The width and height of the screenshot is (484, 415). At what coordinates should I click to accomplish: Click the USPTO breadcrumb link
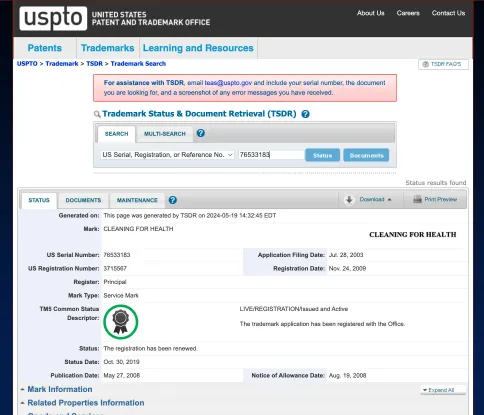[x=27, y=64]
